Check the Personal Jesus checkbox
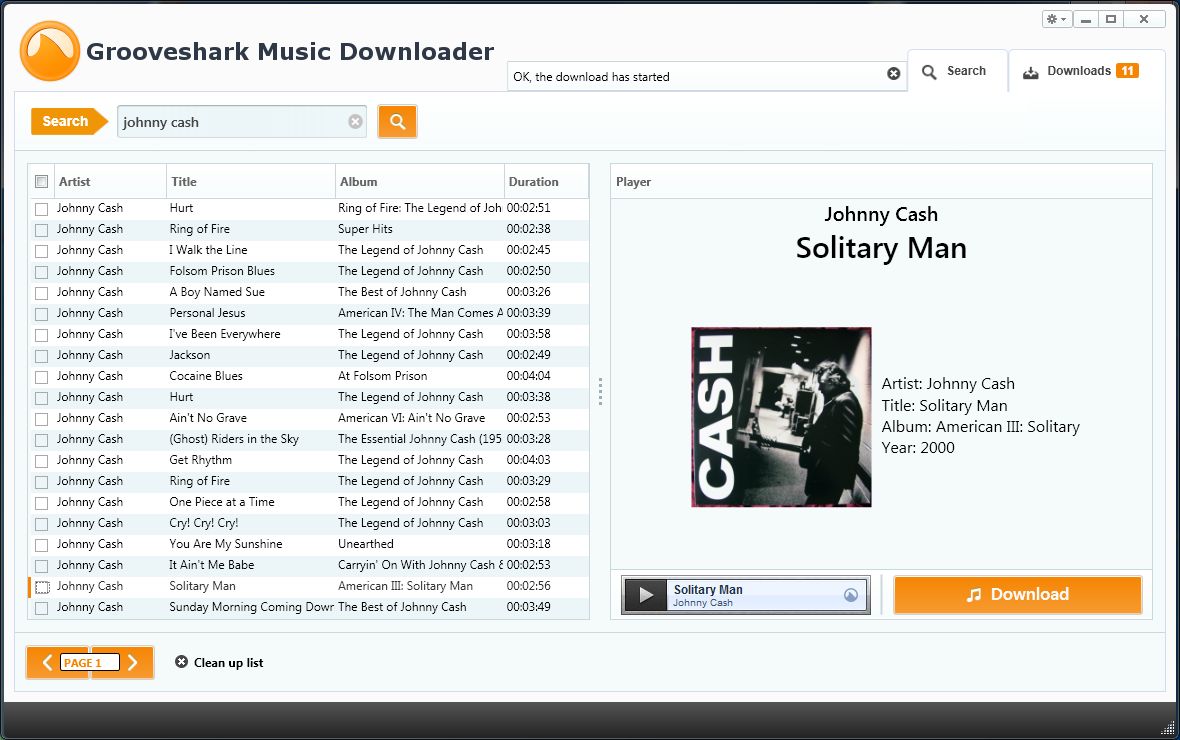 41,315
